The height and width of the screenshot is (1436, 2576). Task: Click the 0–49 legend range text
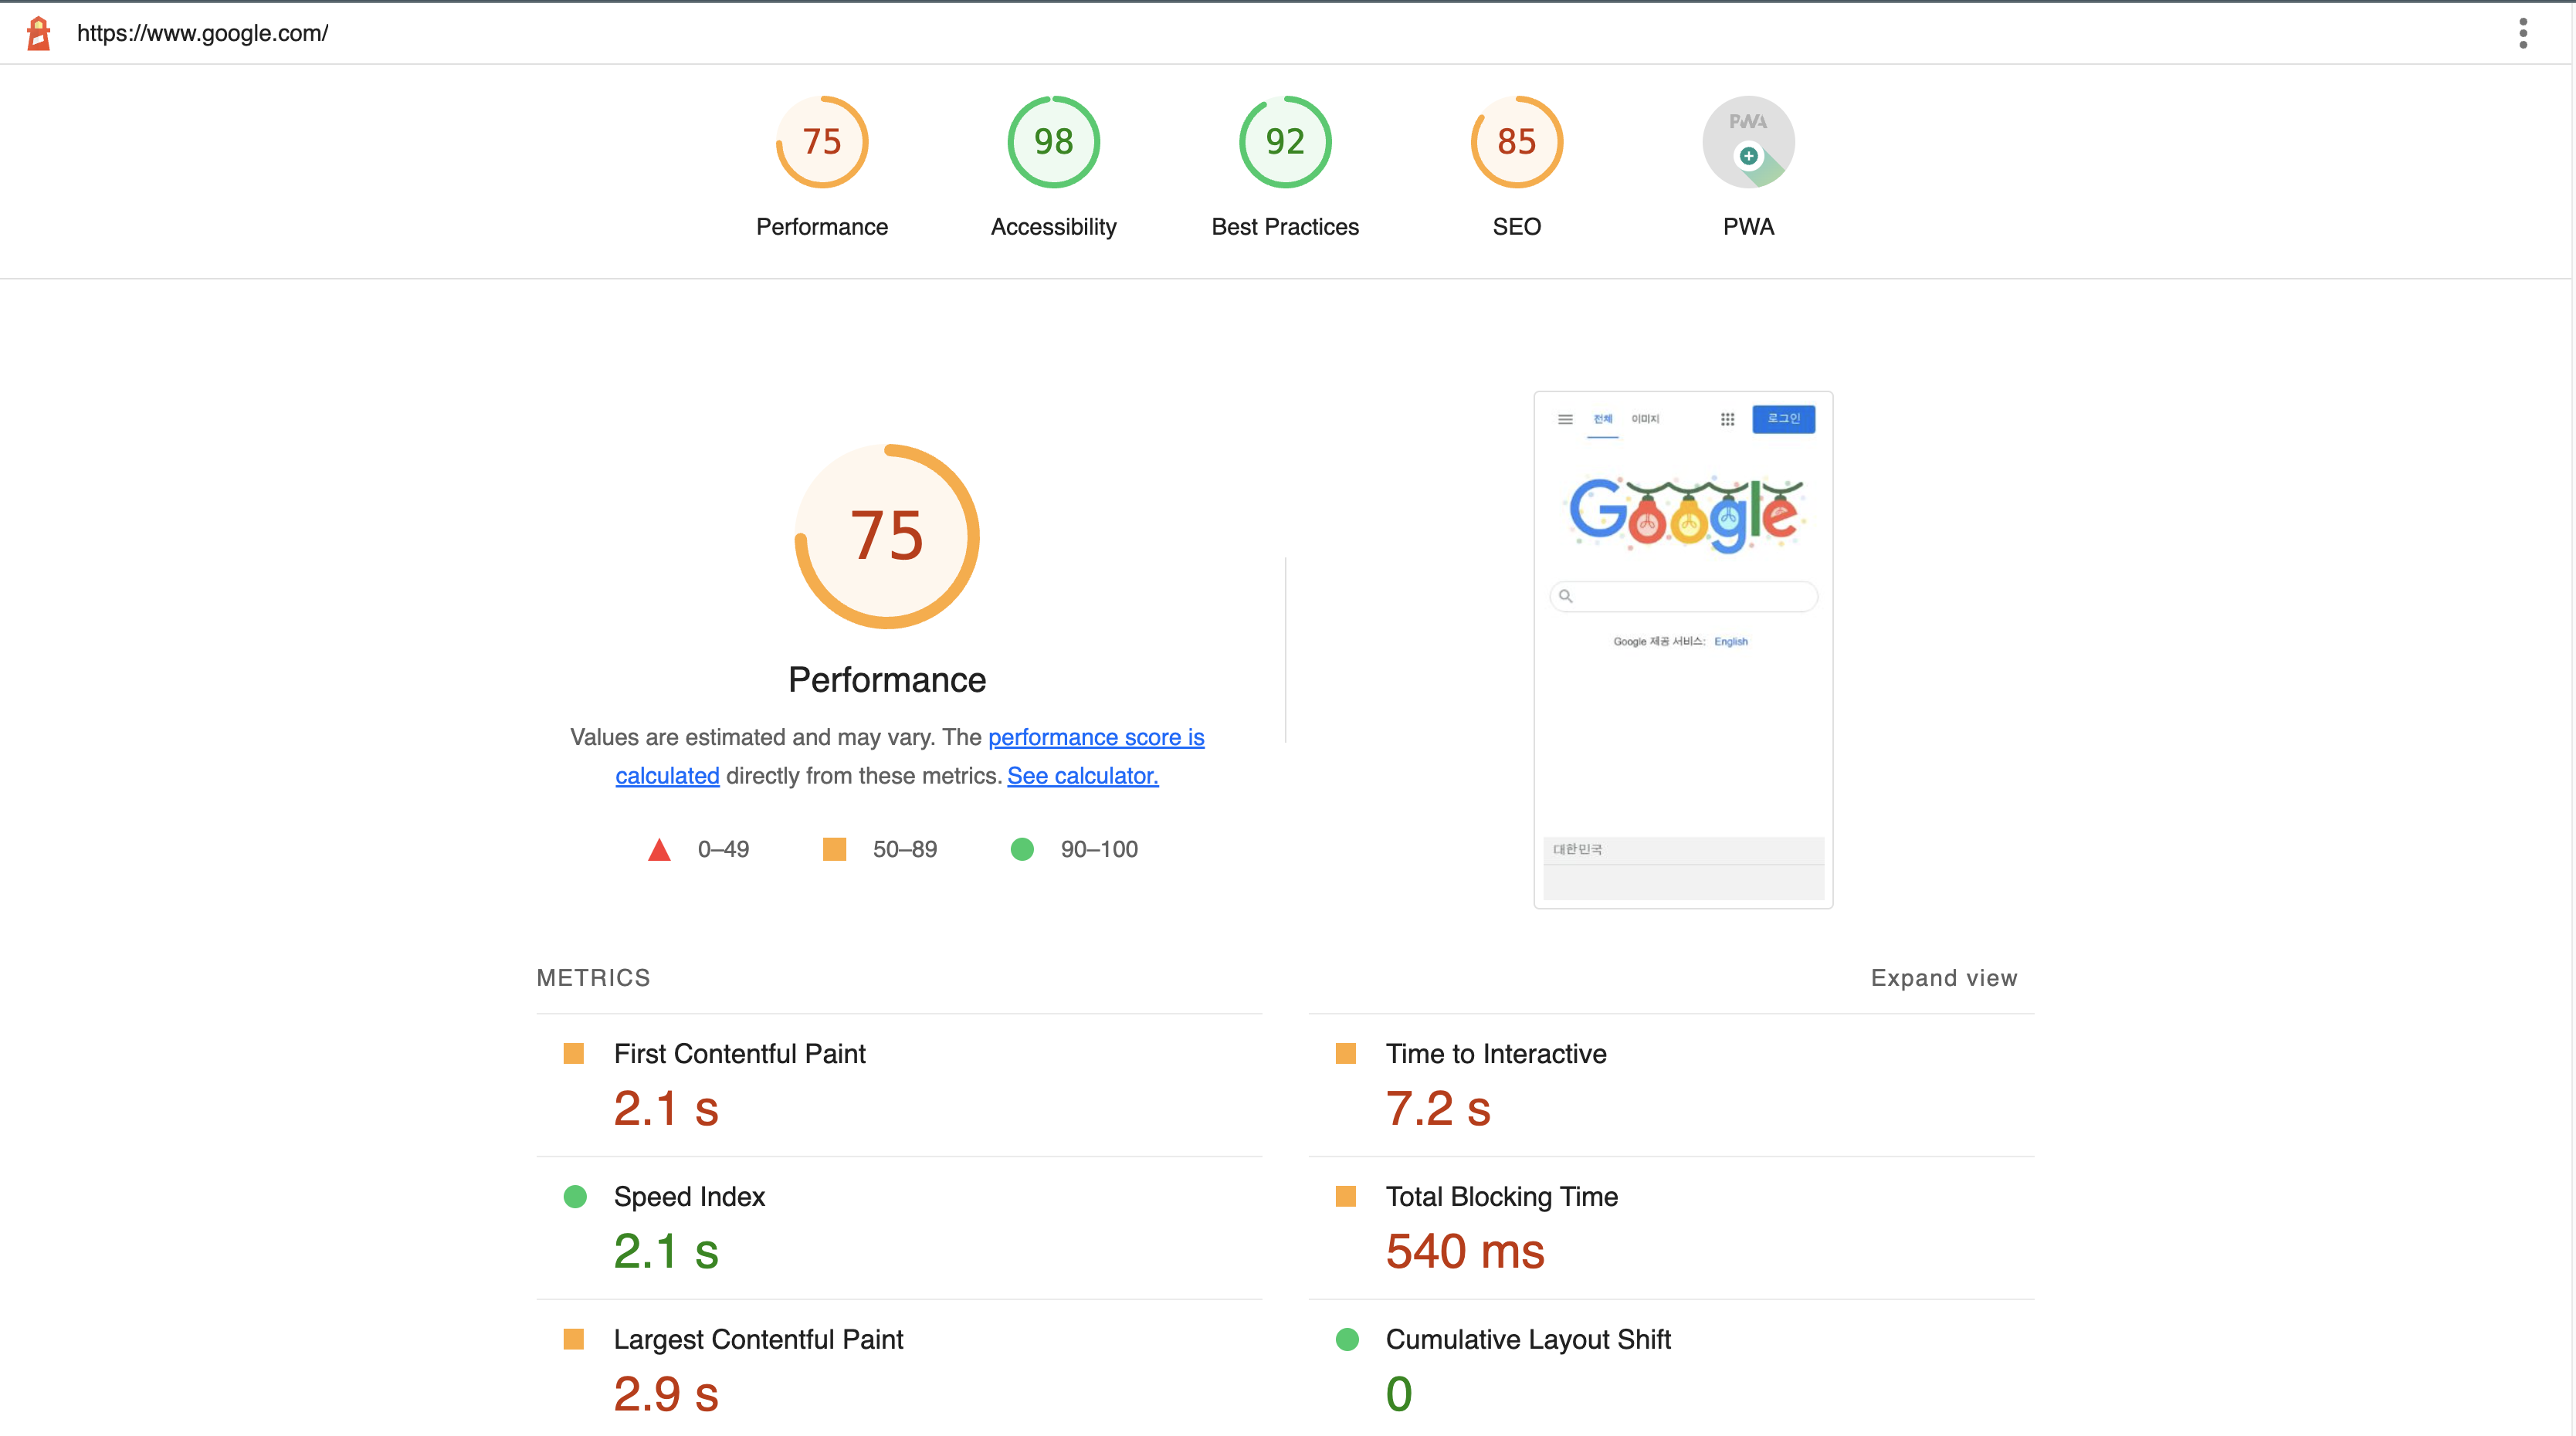tap(723, 849)
